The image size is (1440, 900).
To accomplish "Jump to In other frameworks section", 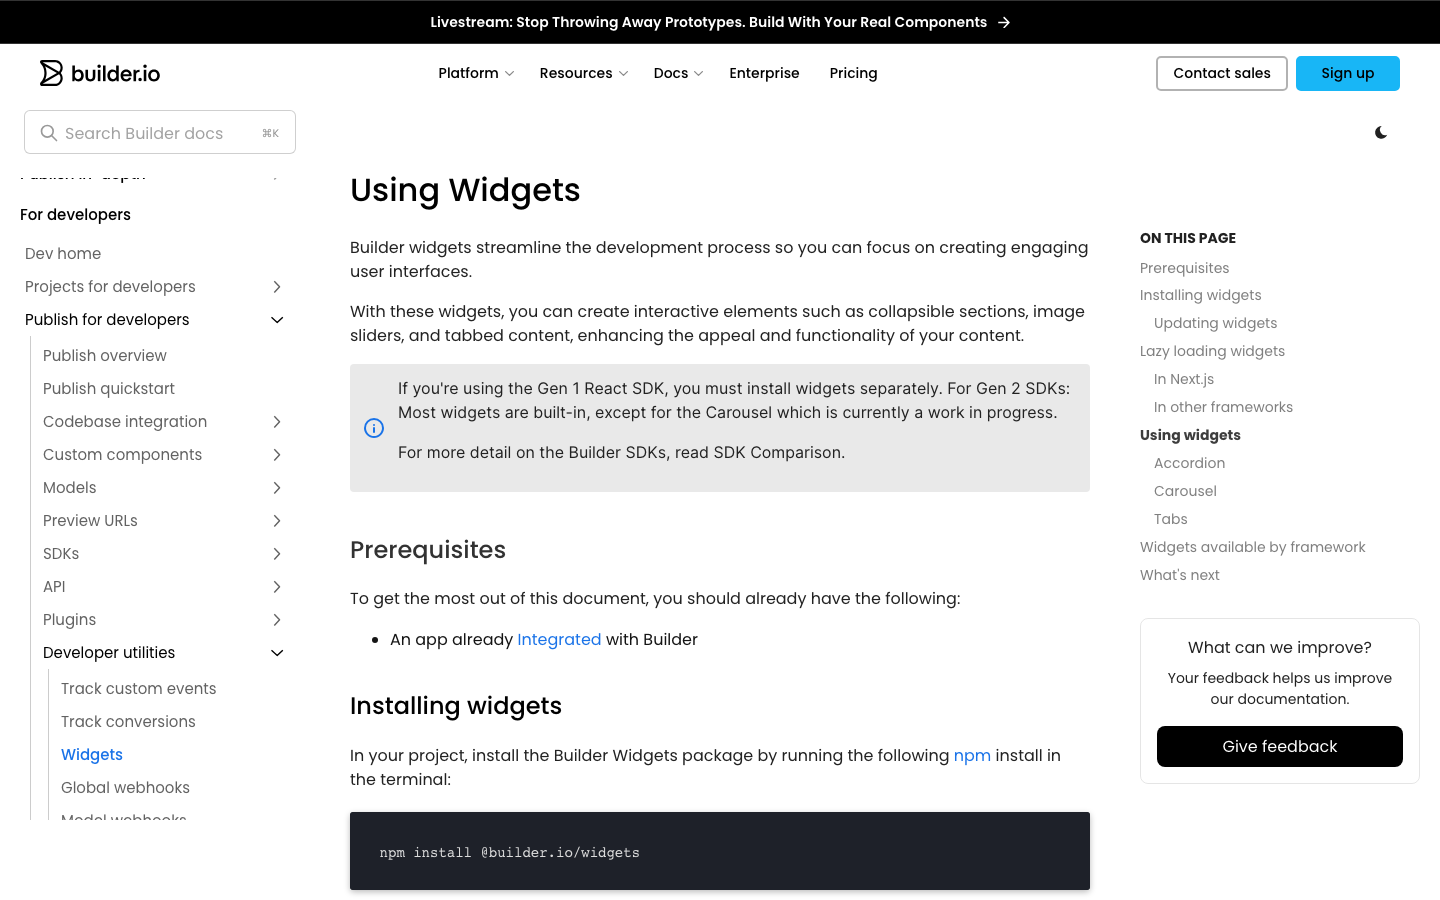I will 1223,407.
